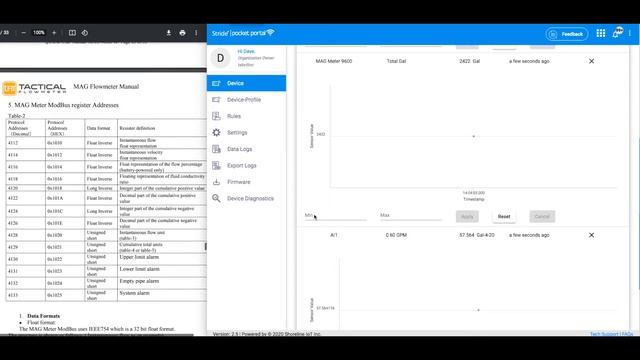640x360 pixels.
Task: Open the notifications bell
Action: [x=617, y=33]
